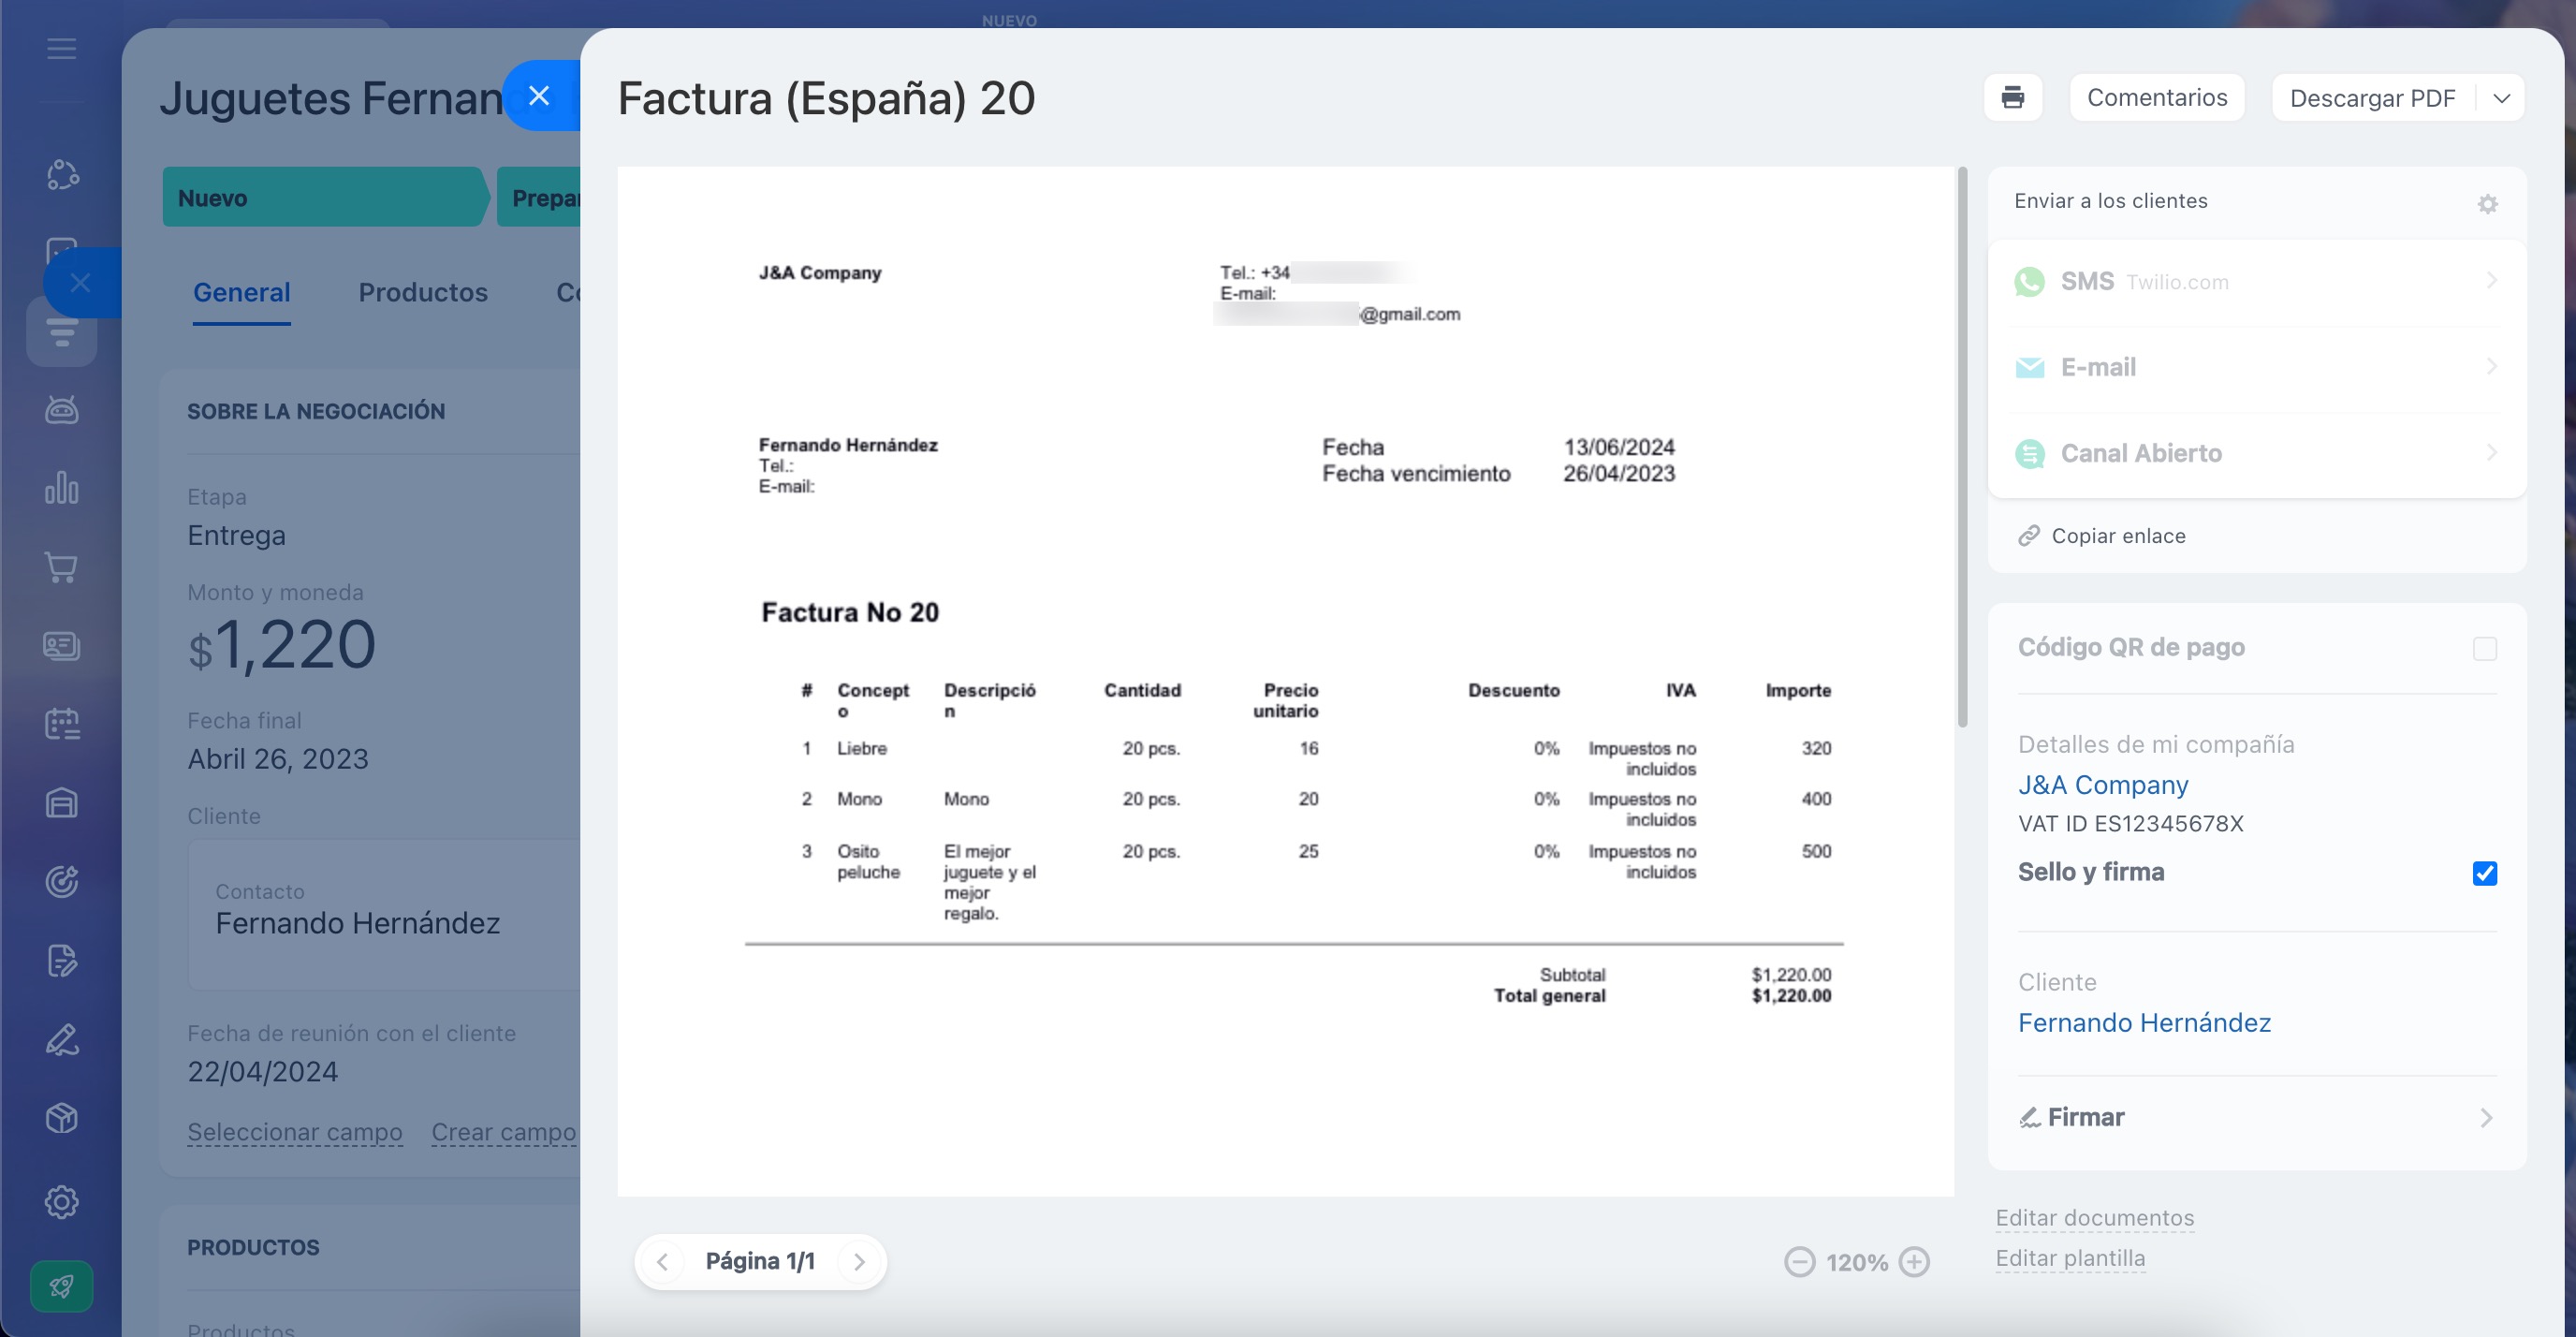The height and width of the screenshot is (1337, 2576).
Task: Switch to Productos tab
Action: pyautogui.click(x=423, y=292)
